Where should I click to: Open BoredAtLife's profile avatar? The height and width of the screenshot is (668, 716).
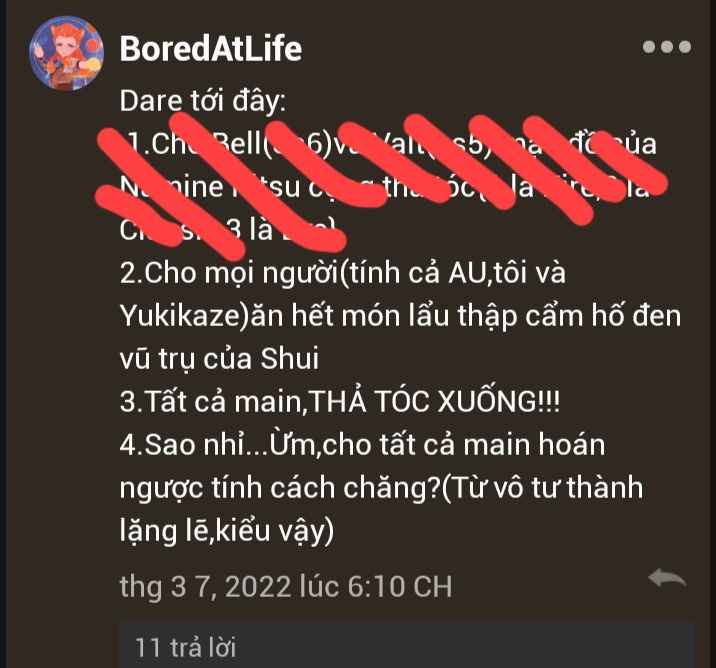point(67,53)
